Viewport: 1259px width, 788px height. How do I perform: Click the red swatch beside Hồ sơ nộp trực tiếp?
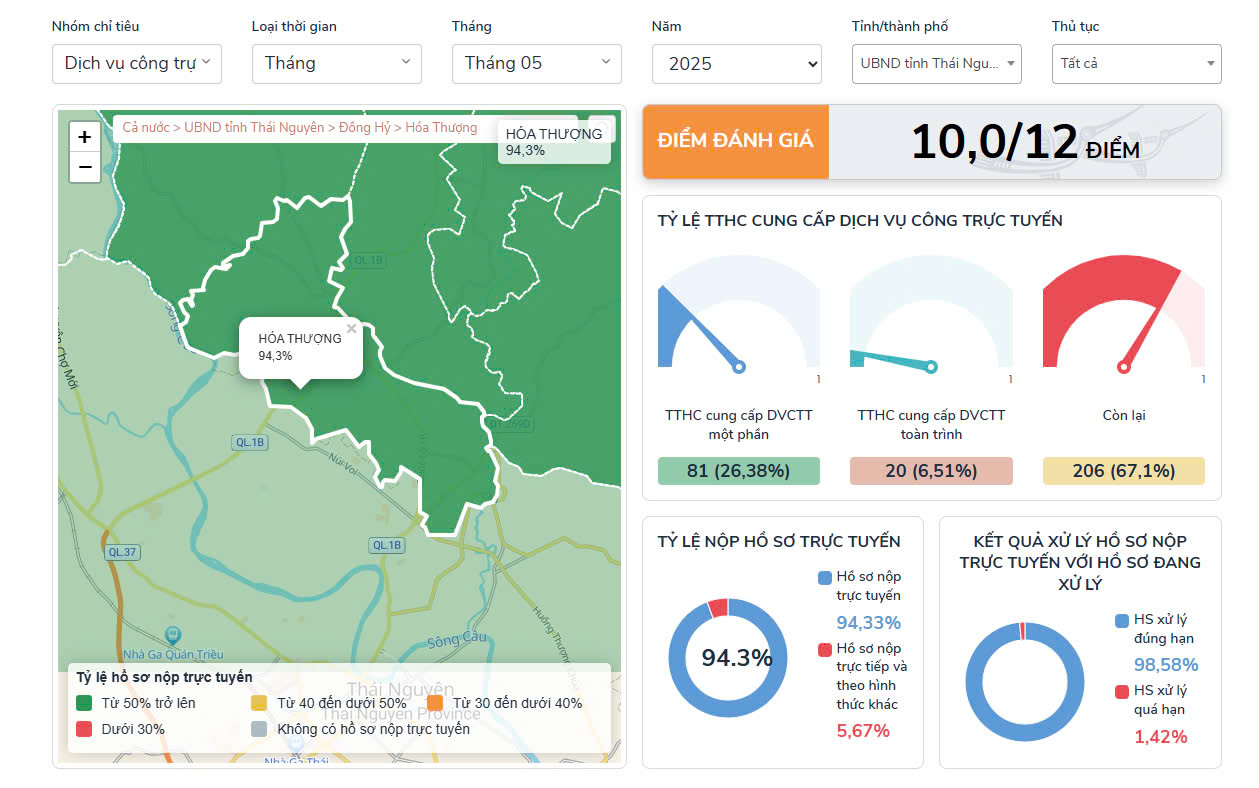(825, 649)
